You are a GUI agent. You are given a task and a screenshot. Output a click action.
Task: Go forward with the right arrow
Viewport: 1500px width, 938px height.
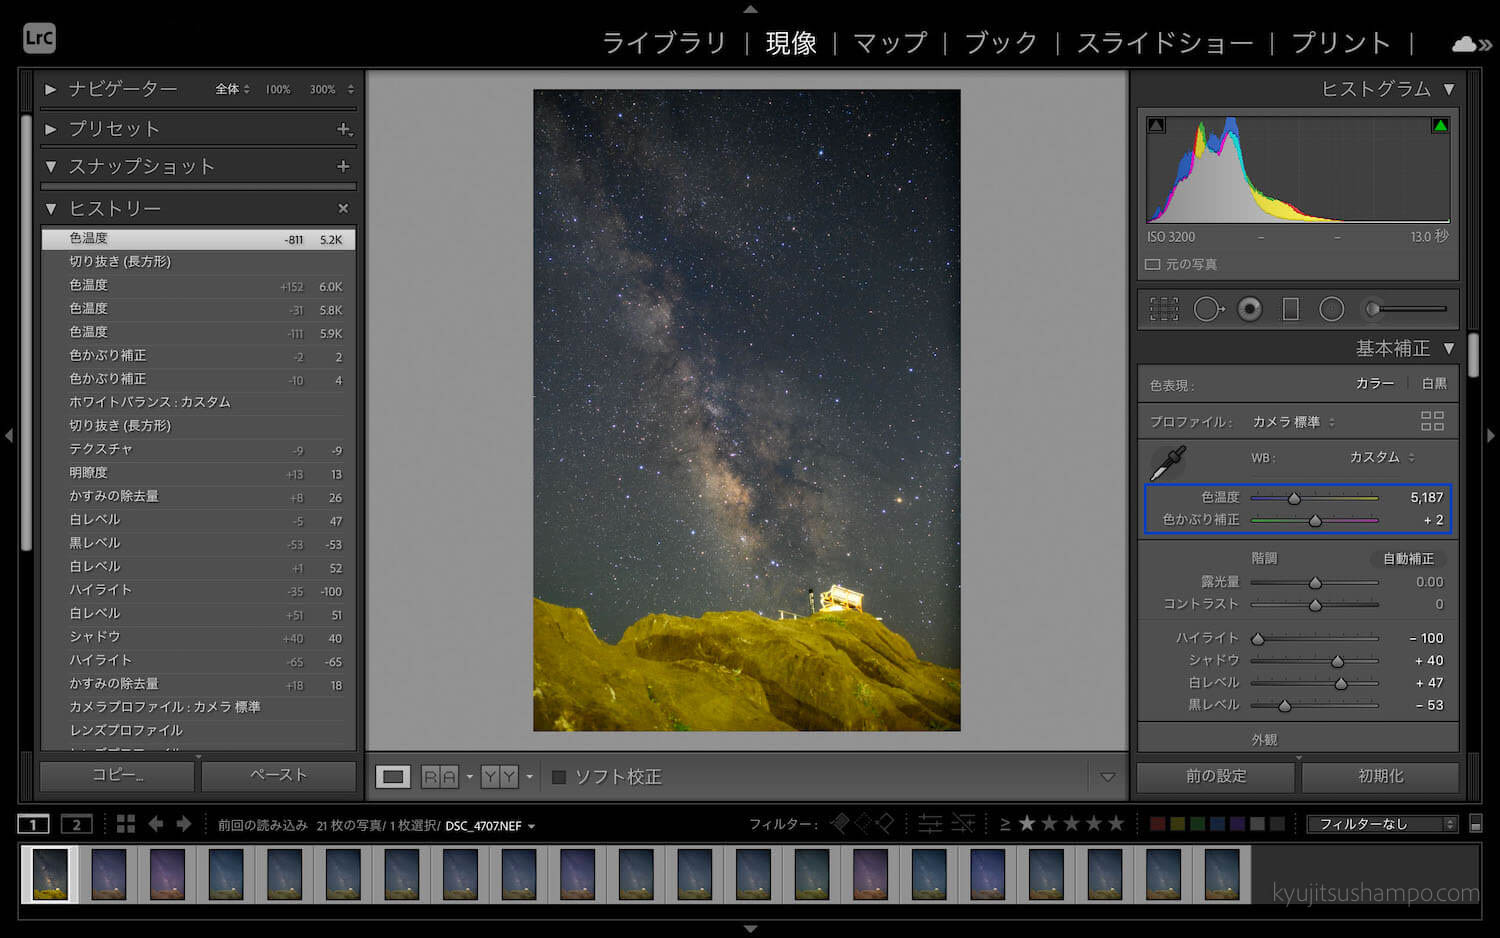(x=184, y=824)
